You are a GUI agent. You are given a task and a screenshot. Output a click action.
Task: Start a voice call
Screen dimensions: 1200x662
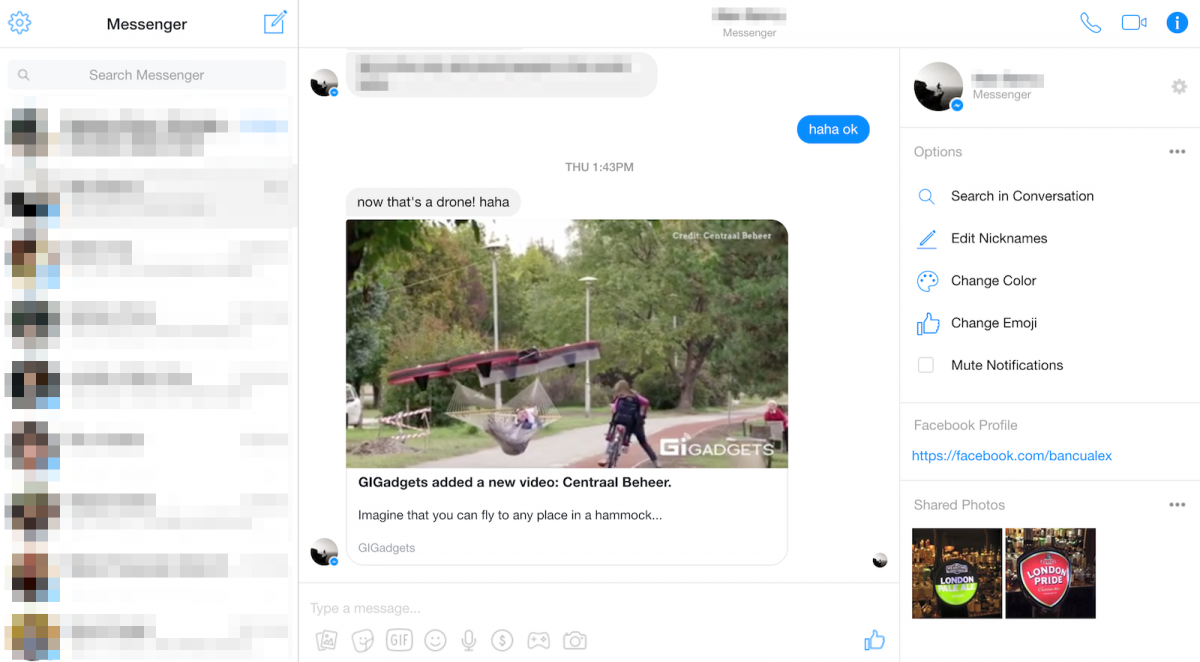[x=1090, y=23]
